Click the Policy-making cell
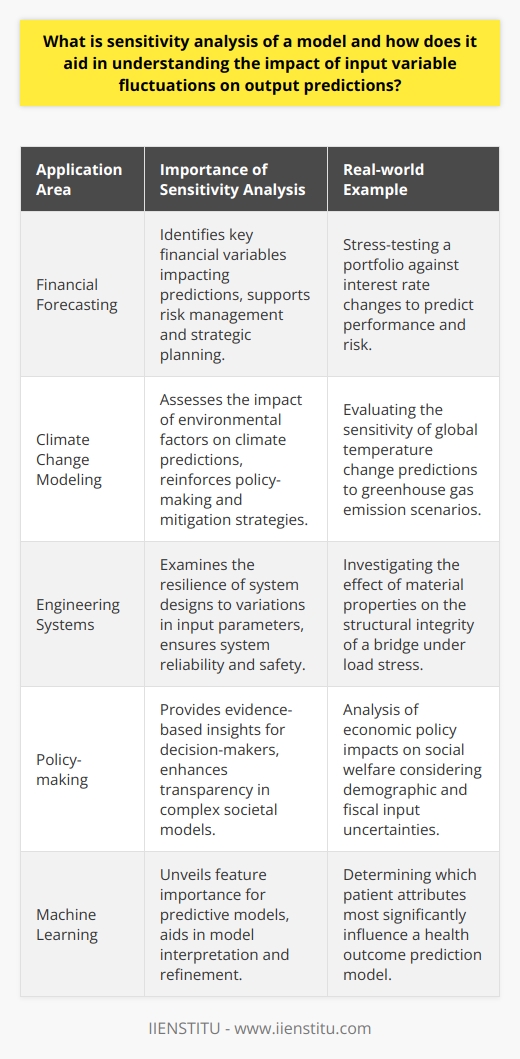This screenshot has width=520, height=1059. click(x=82, y=769)
